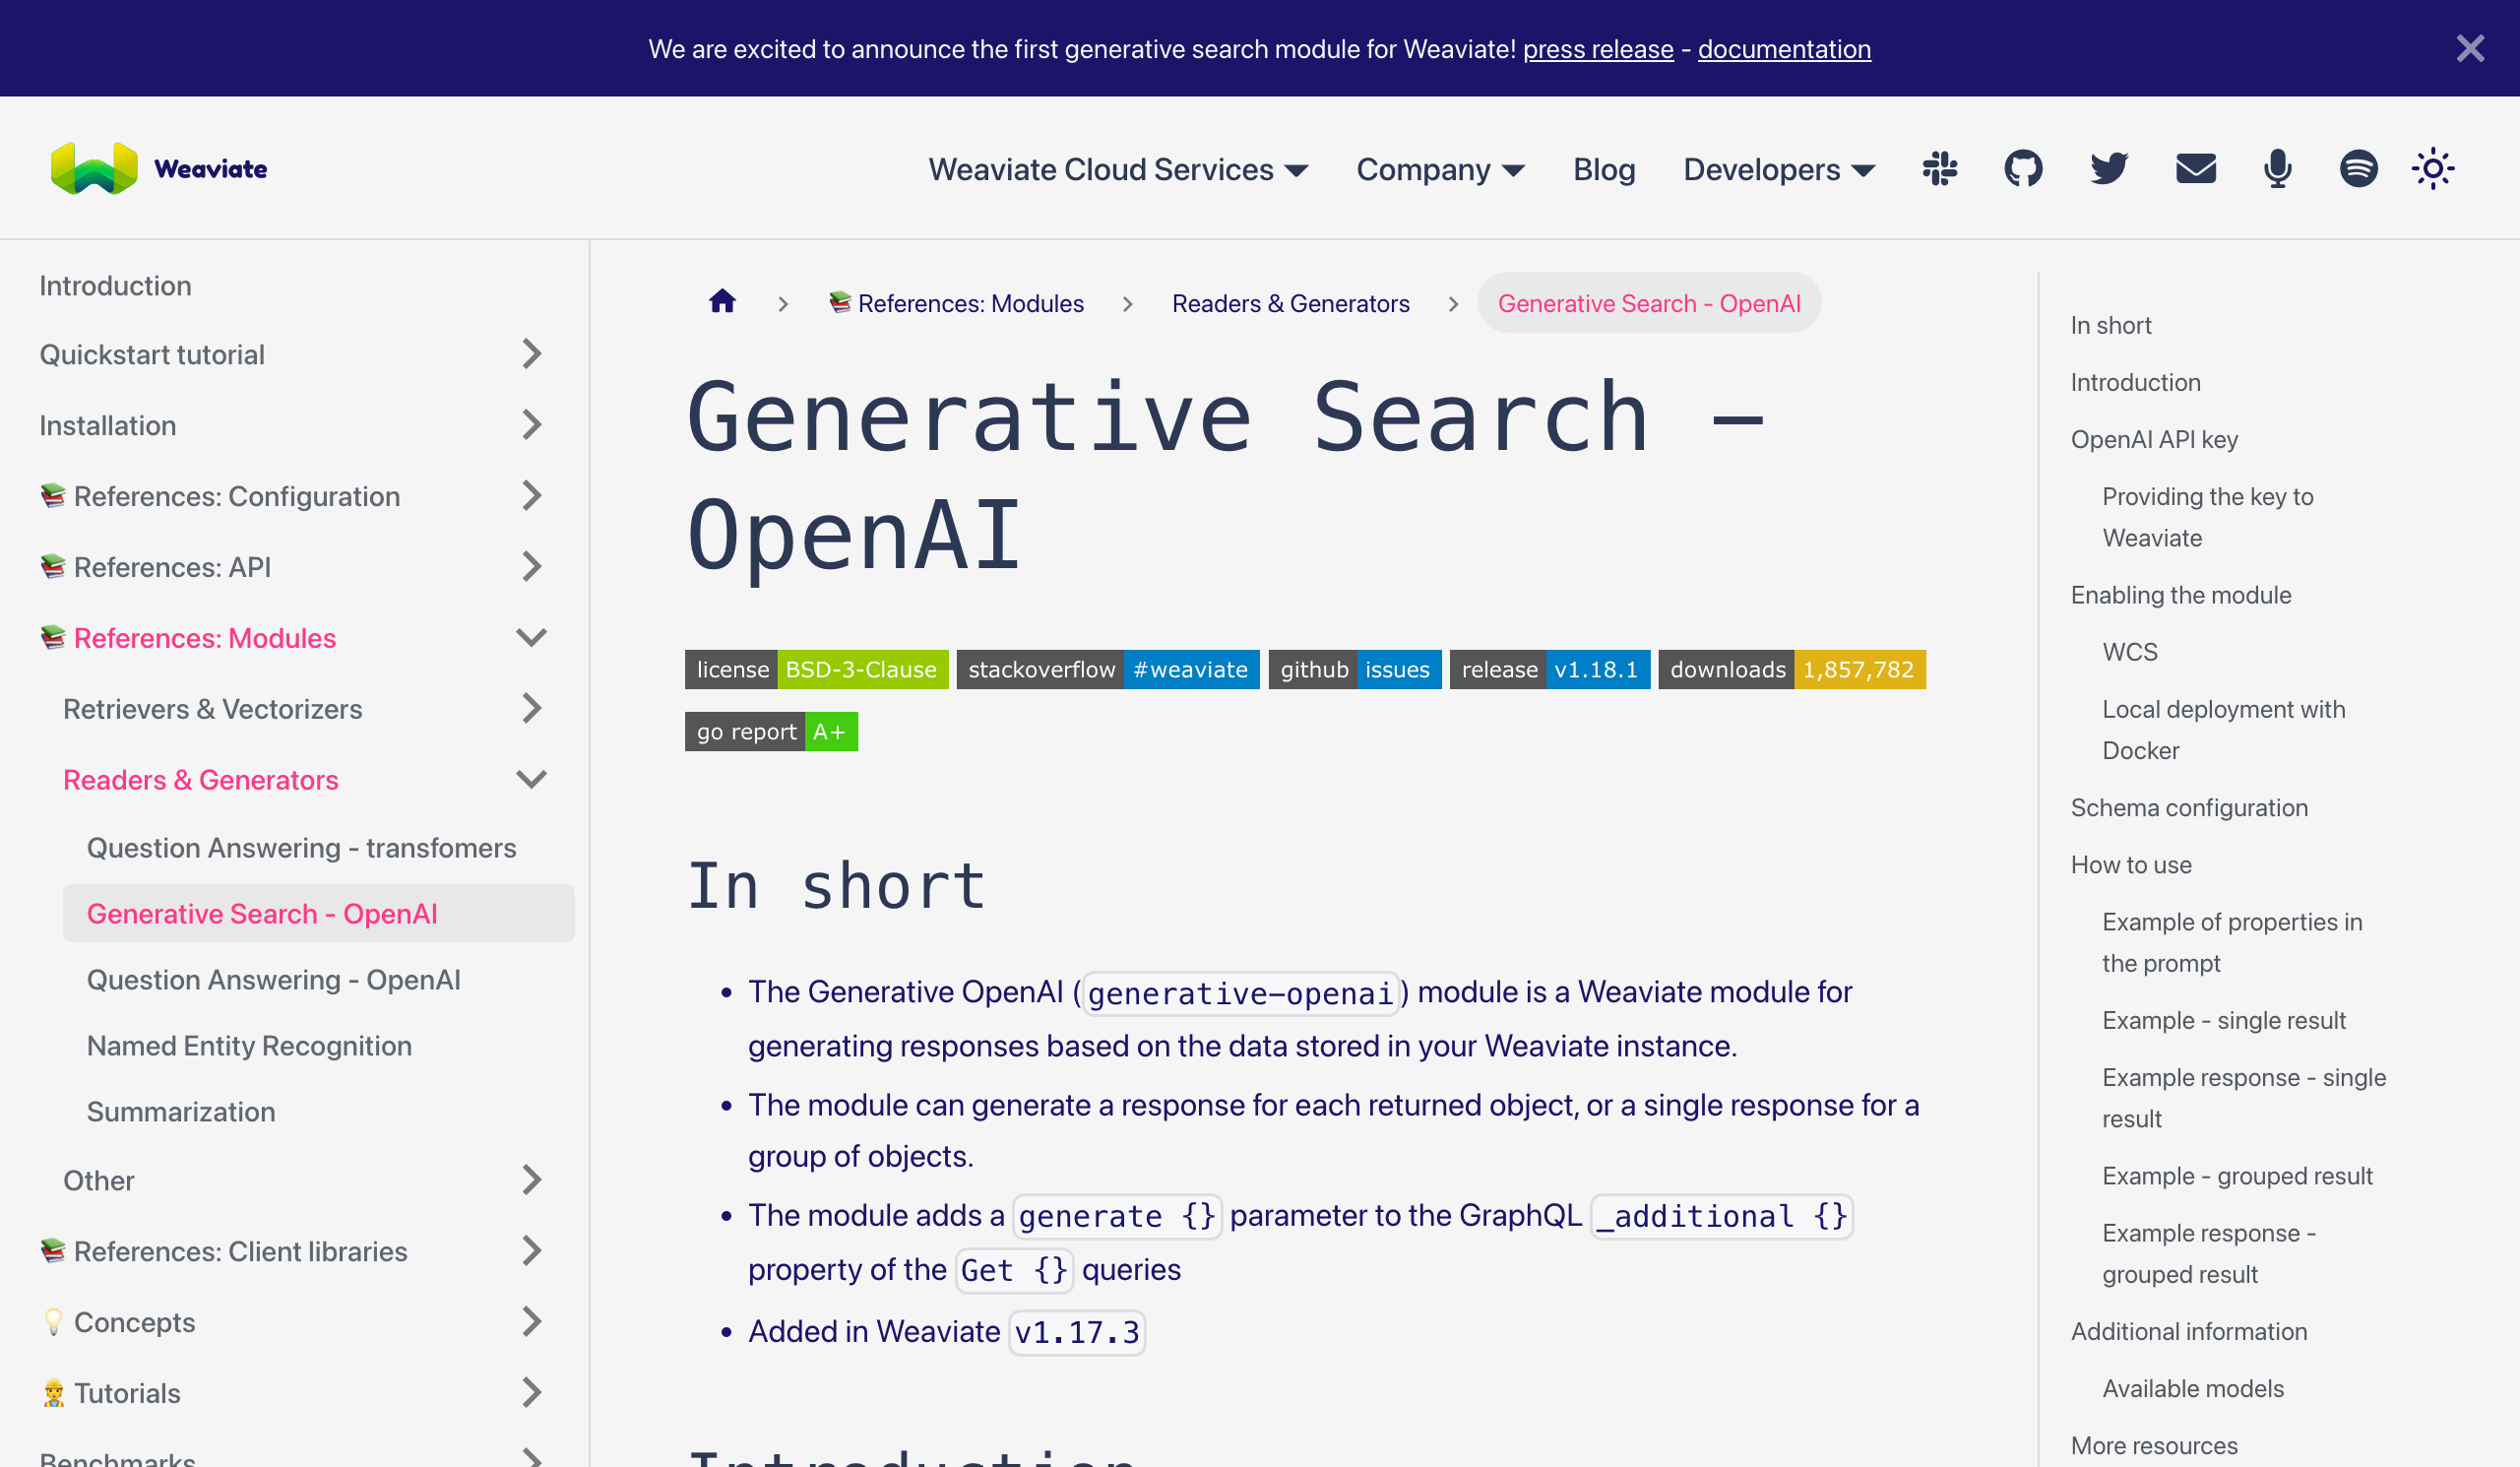Expand the Installation section chevron
The width and height of the screenshot is (2520, 1467).
pyautogui.click(x=532, y=425)
